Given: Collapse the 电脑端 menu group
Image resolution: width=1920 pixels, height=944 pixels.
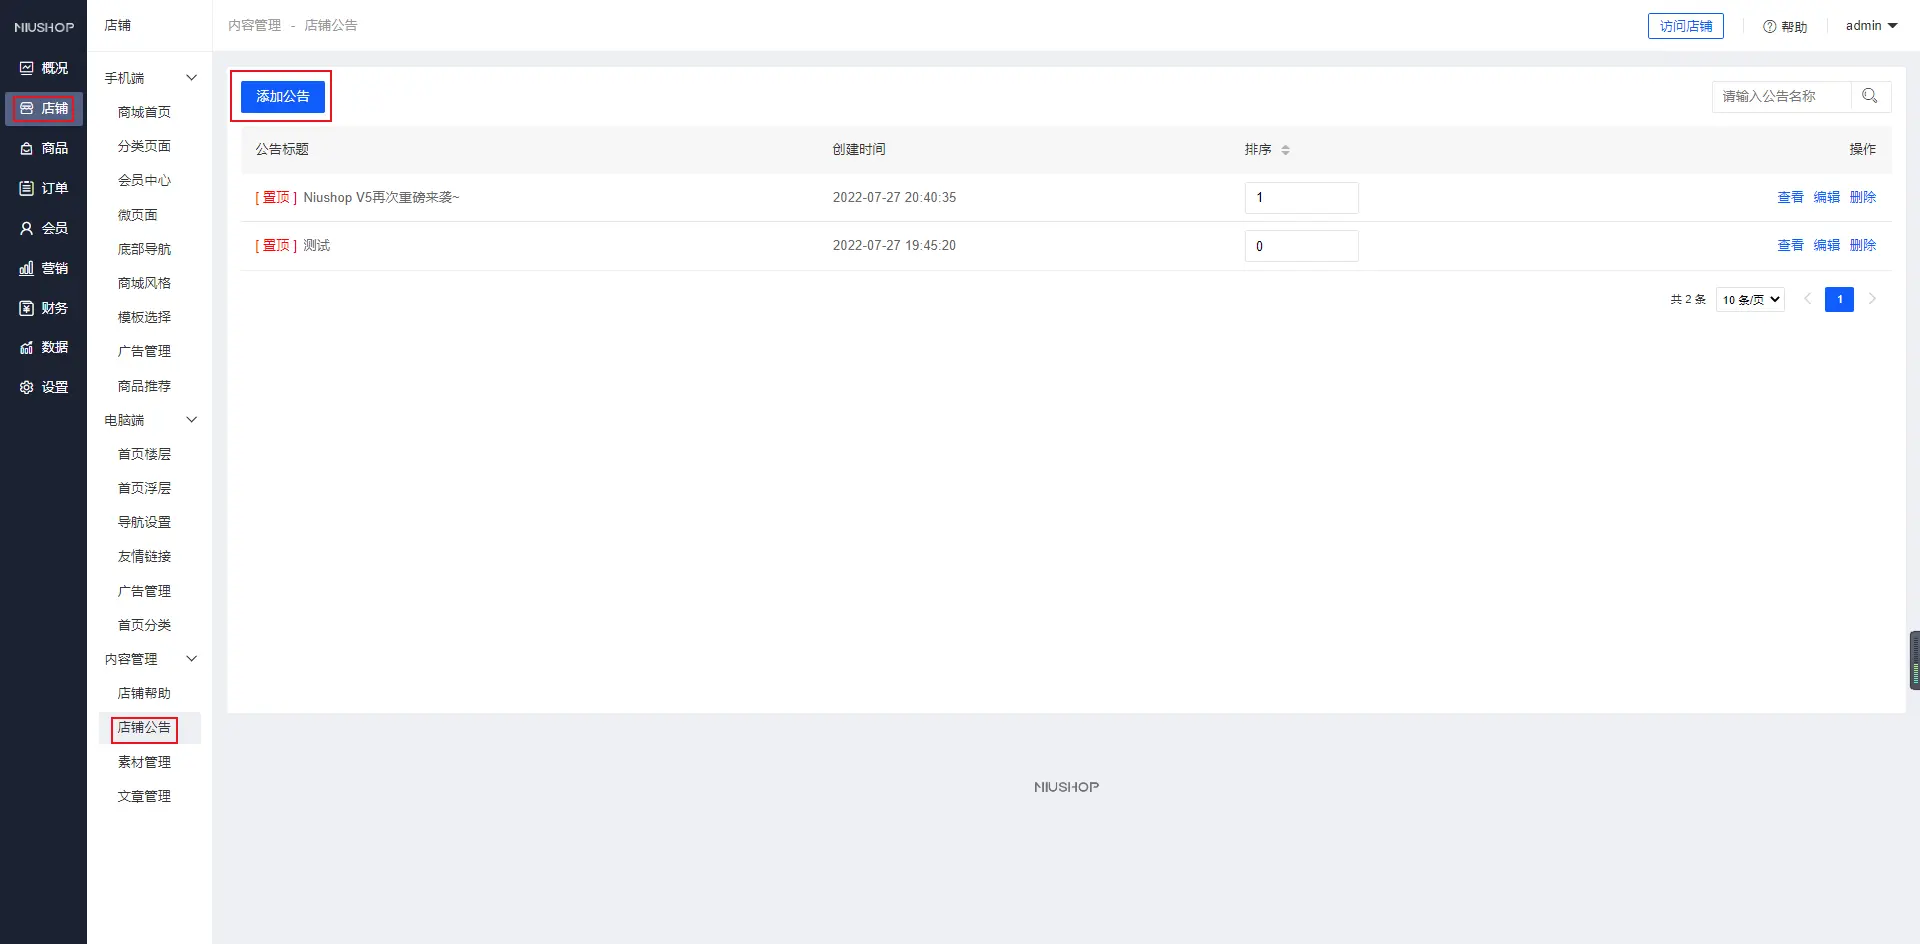Looking at the screenshot, I should pos(191,420).
